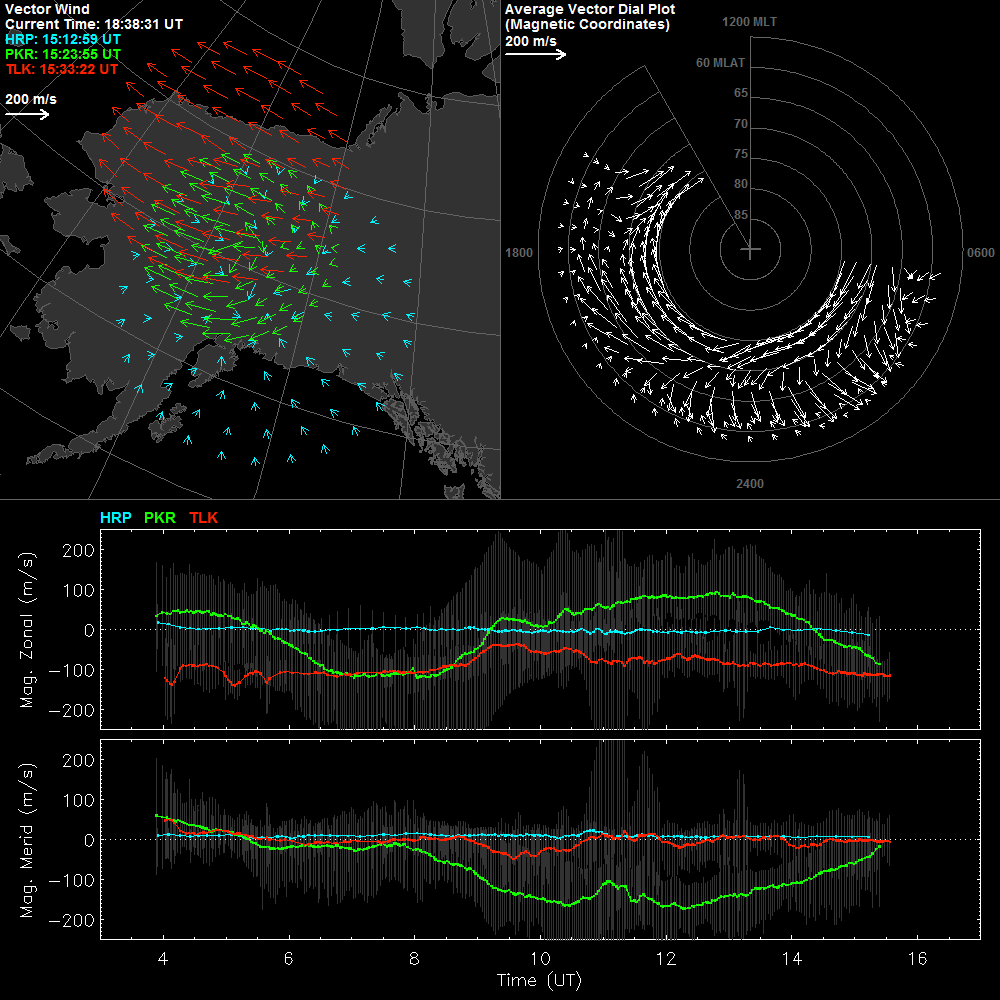Image resolution: width=1000 pixels, height=1000 pixels.
Task: Click the red "TLK: 15:33:22 UT" timestamp
Action: (x=61, y=69)
